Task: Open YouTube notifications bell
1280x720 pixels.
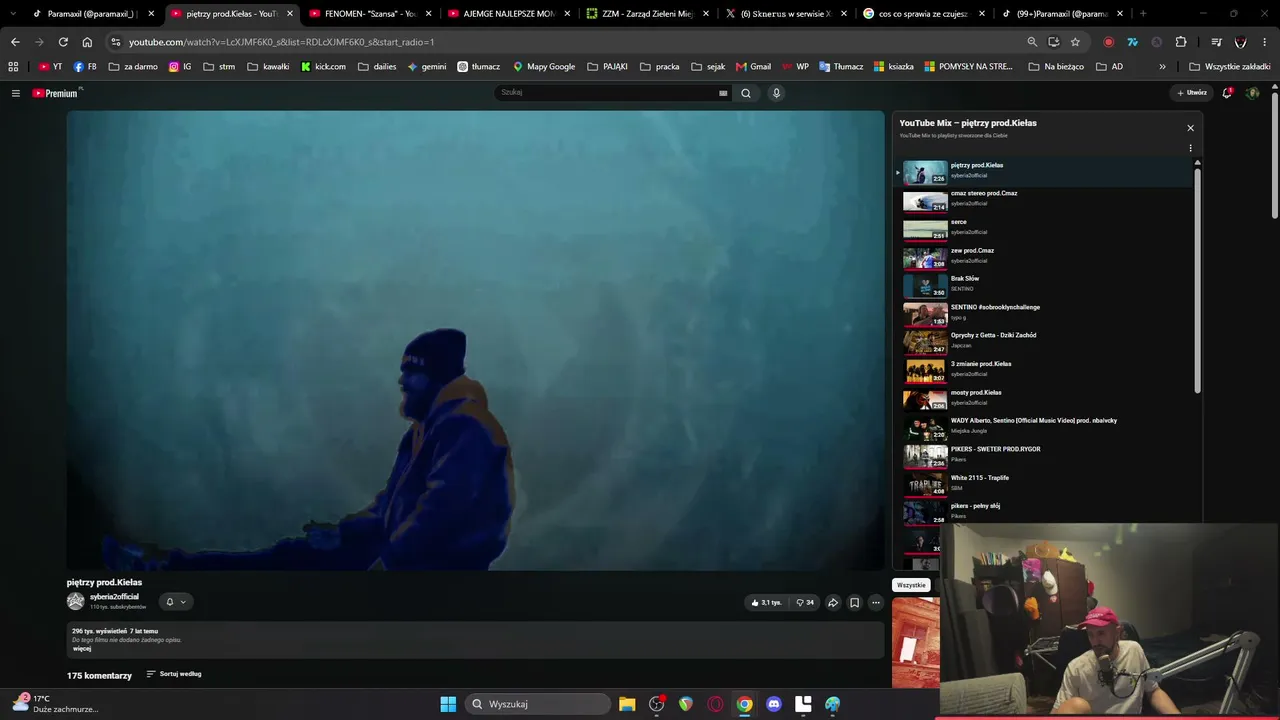Action: (1227, 93)
